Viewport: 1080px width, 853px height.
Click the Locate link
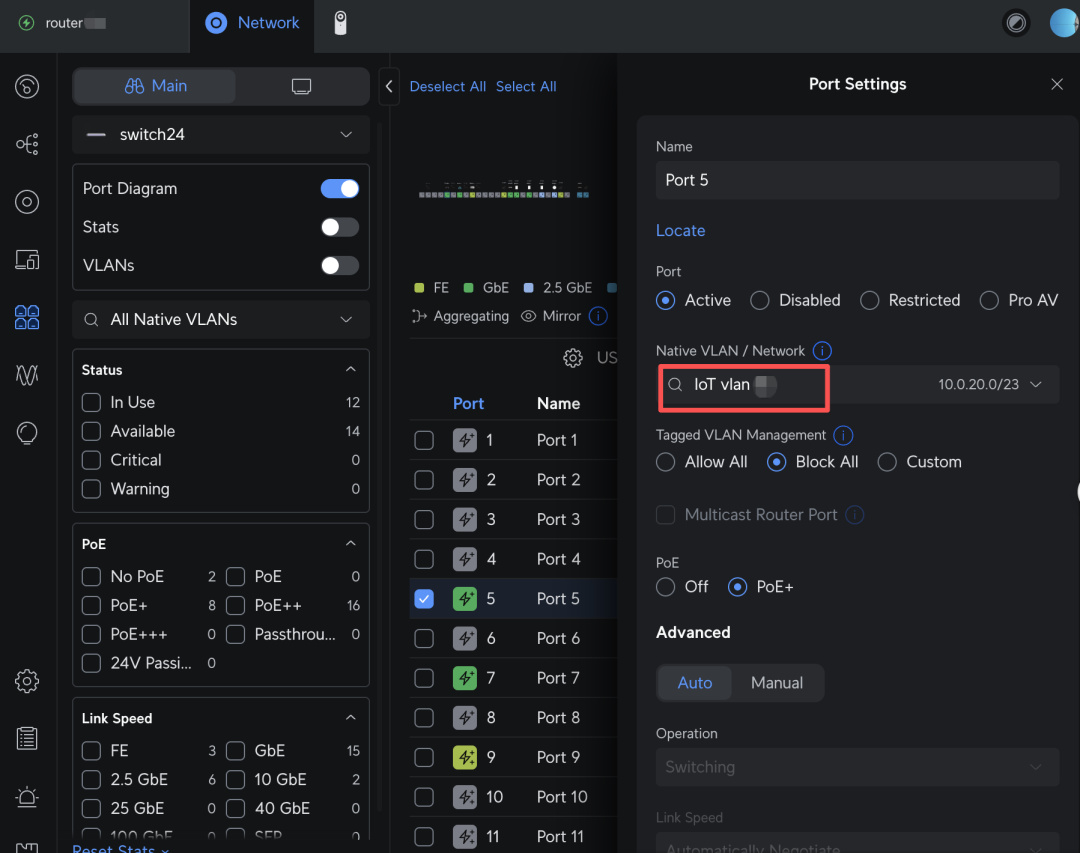[681, 230]
